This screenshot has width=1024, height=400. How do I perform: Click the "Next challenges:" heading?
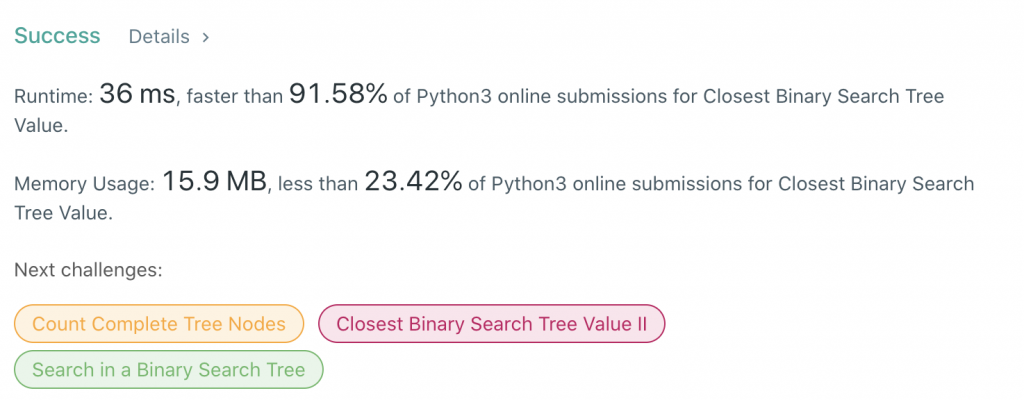coord(88,270)
